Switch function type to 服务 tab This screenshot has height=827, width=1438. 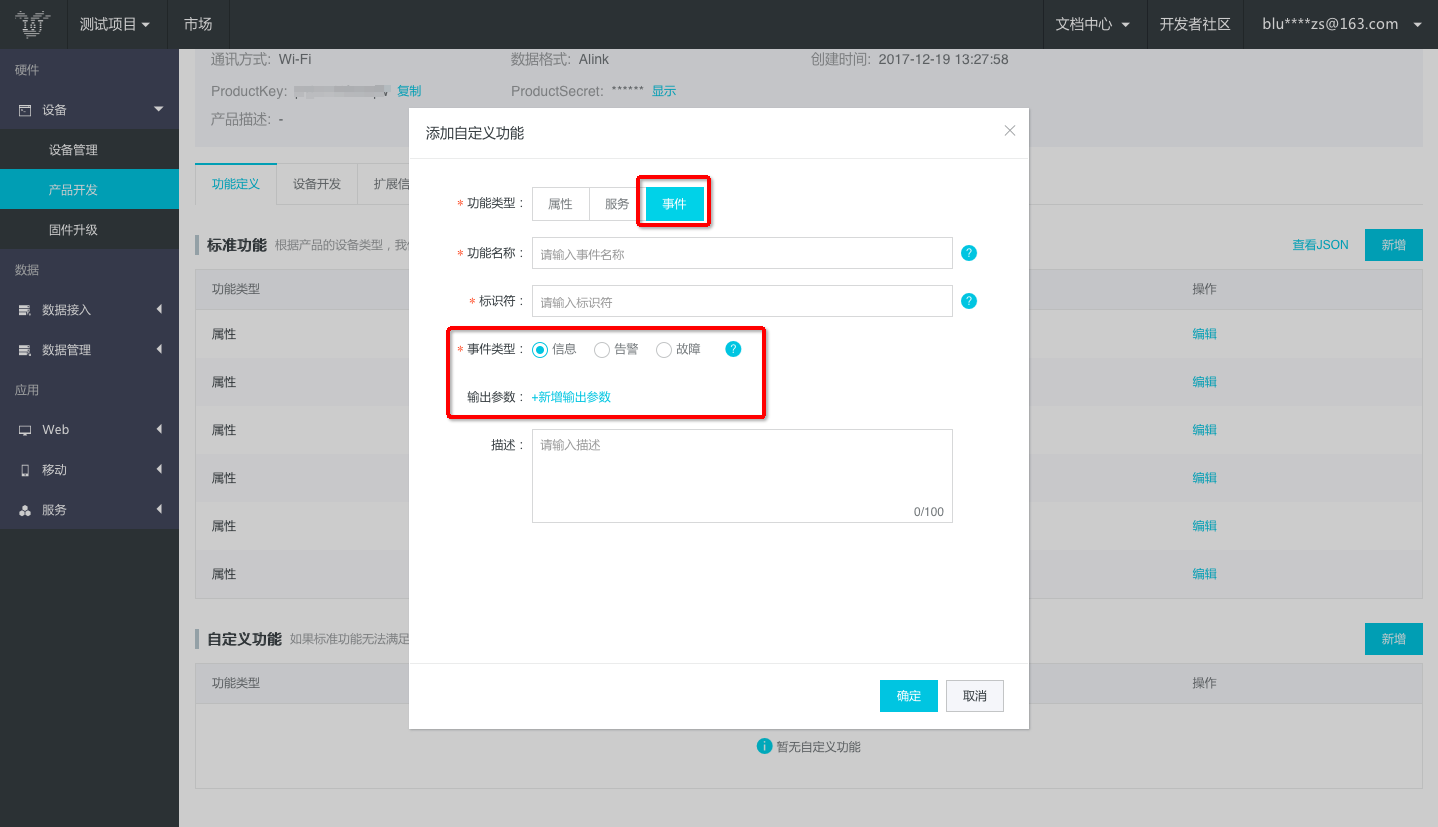(x=616, y=204)
